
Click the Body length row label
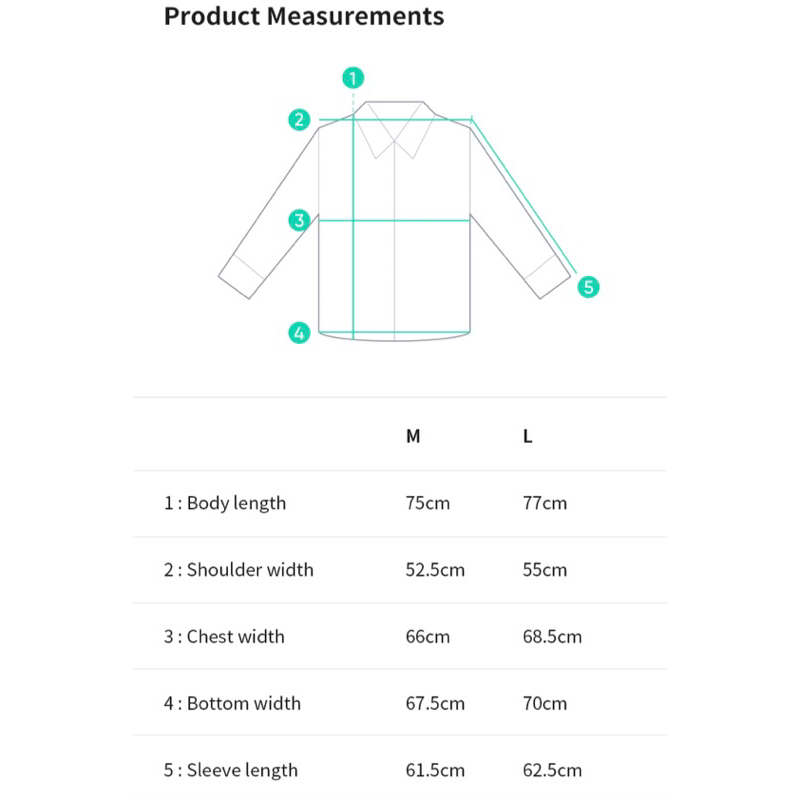click(225, 503)
